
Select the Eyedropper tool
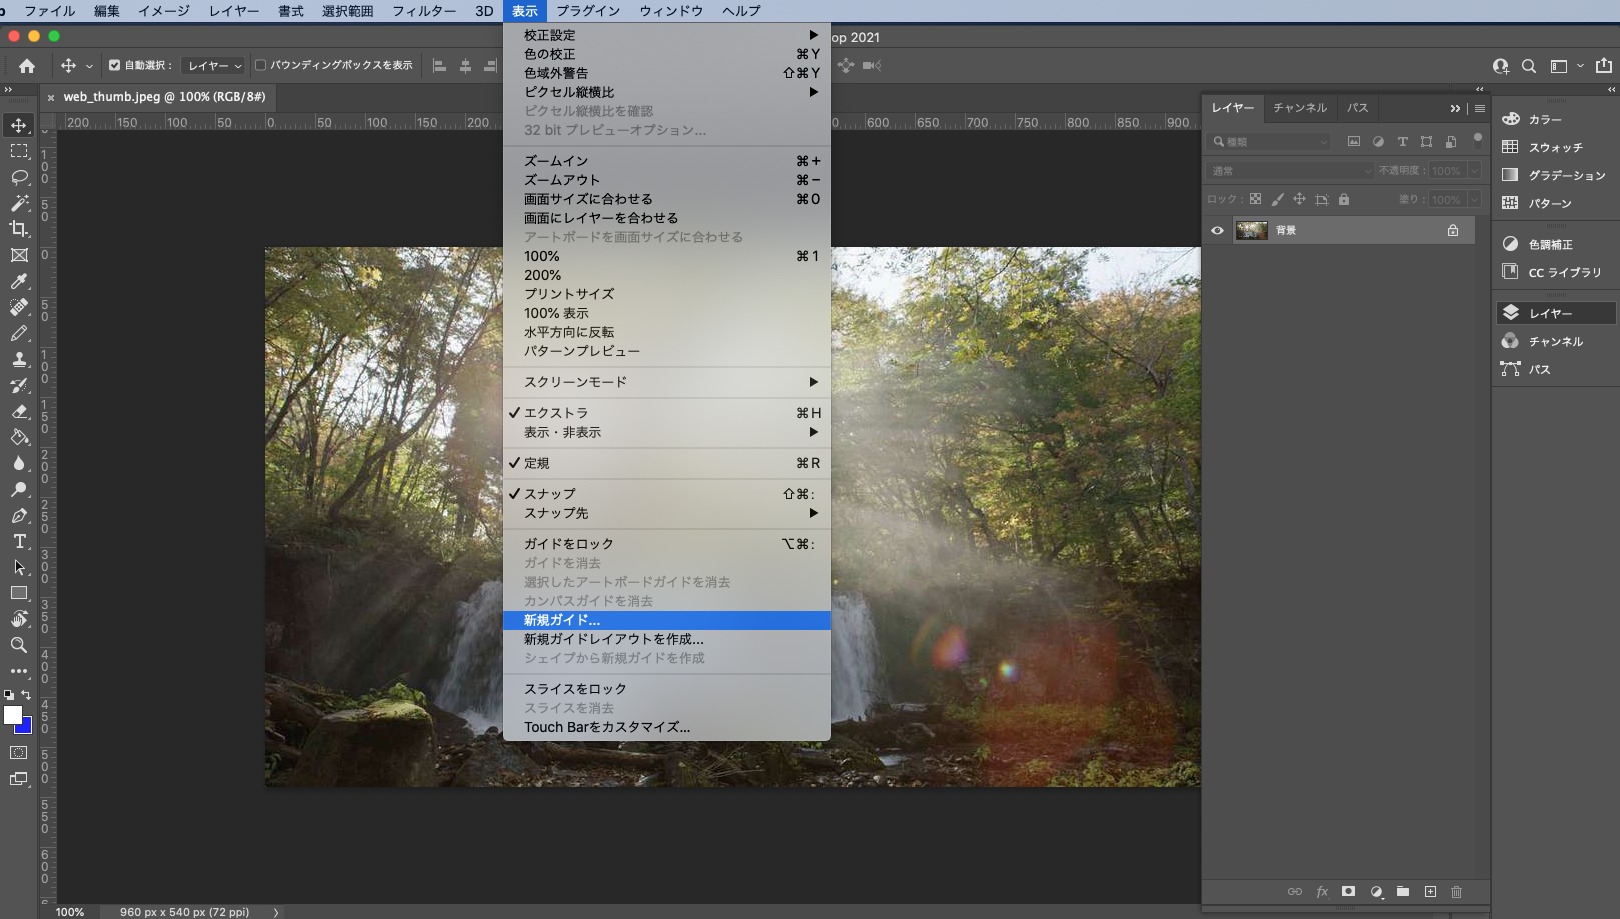19,281
